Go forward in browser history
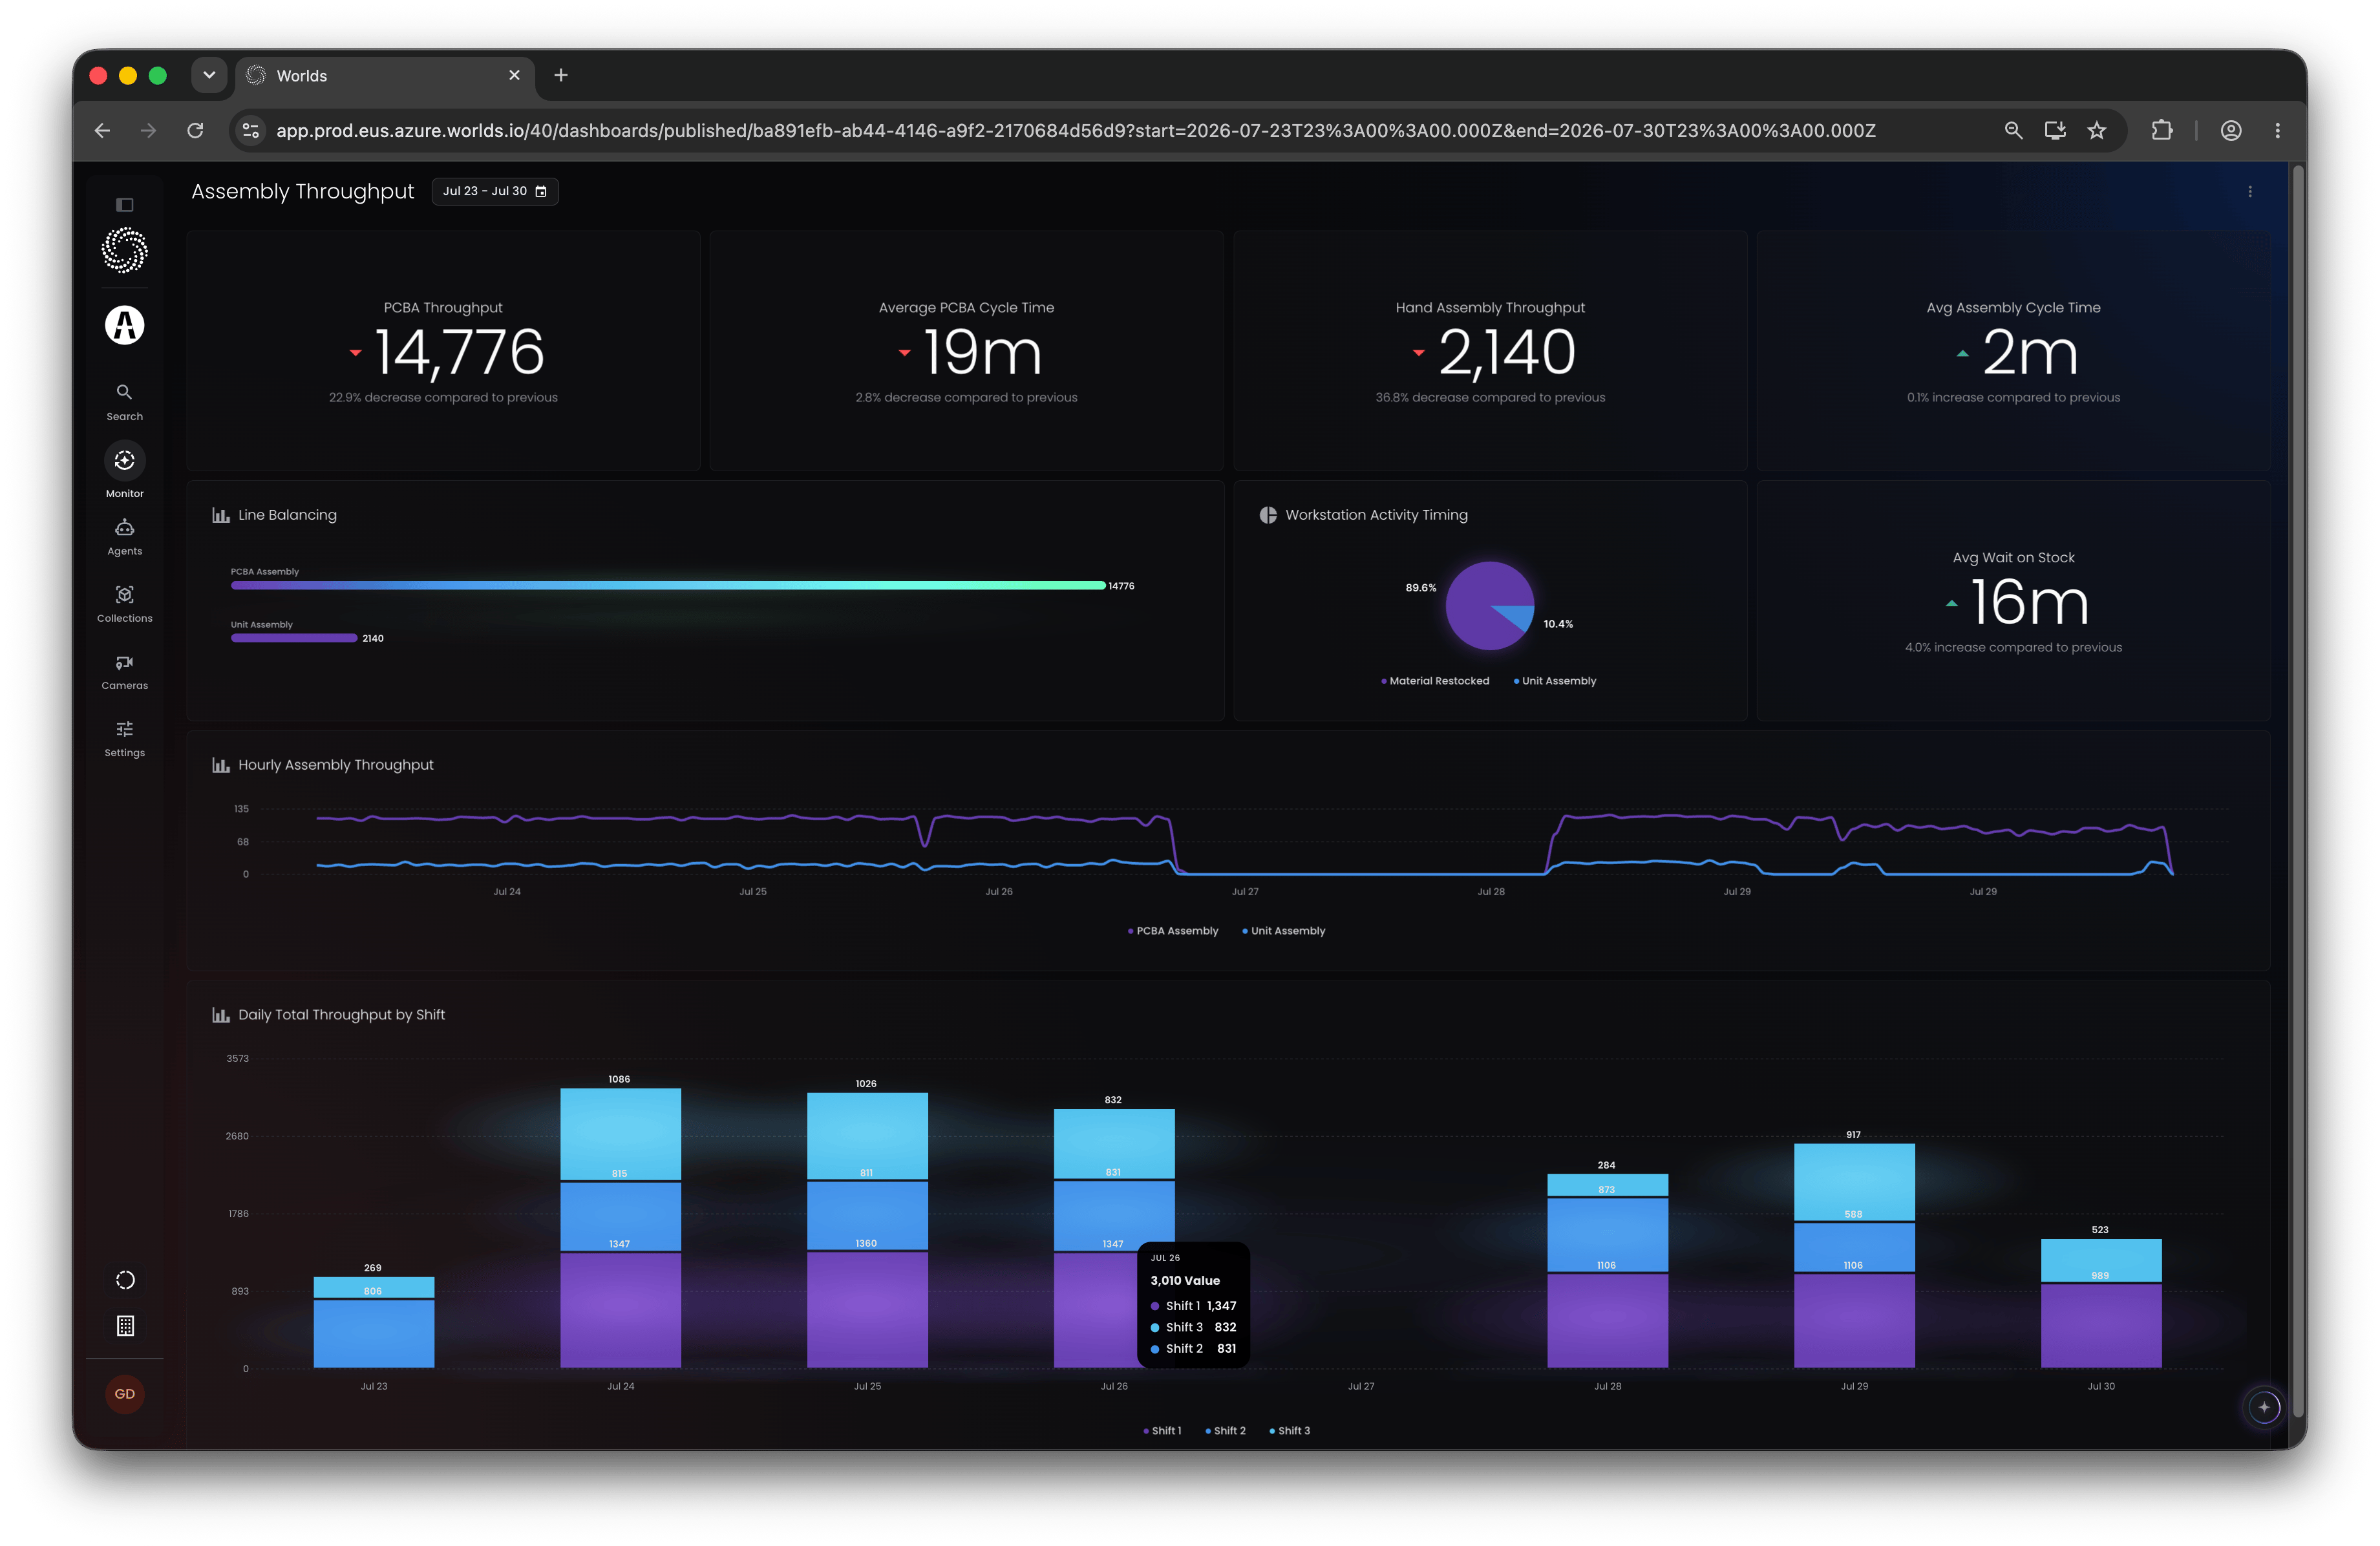Image resolution: width=2380 pixels, height=1546 pixels. pyautogui.click(x=148, y=131)
